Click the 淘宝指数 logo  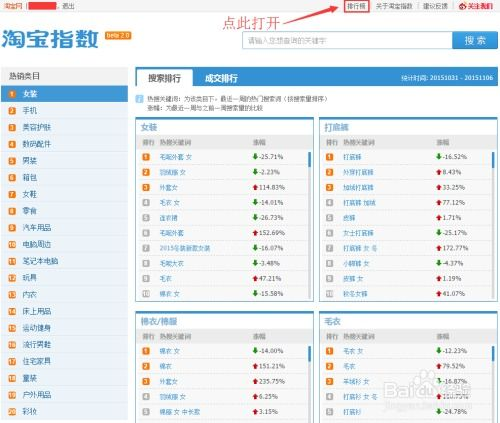[x=50, y=39]
